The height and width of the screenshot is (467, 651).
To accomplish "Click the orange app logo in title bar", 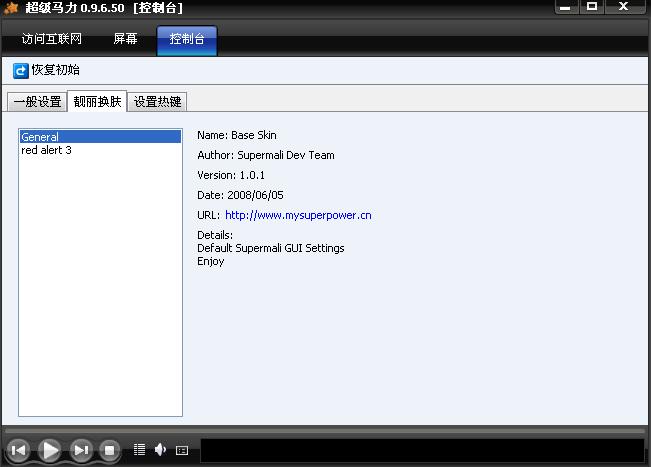I will click(11, 7).
